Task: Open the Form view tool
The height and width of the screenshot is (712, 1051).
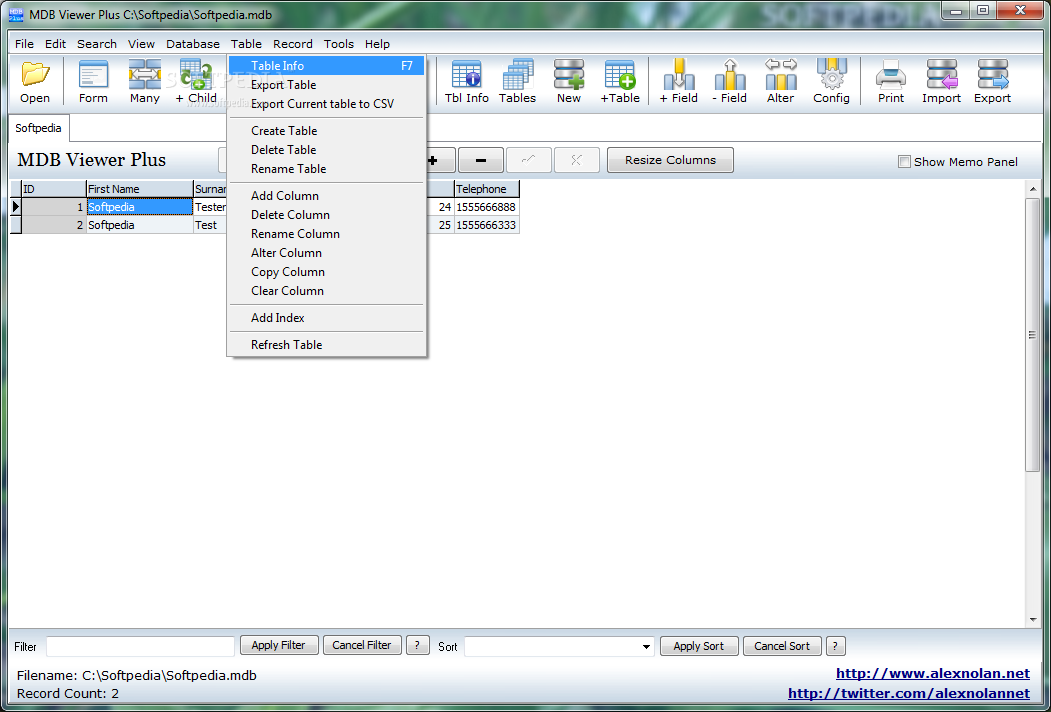Action: click(x=93, y=81)
